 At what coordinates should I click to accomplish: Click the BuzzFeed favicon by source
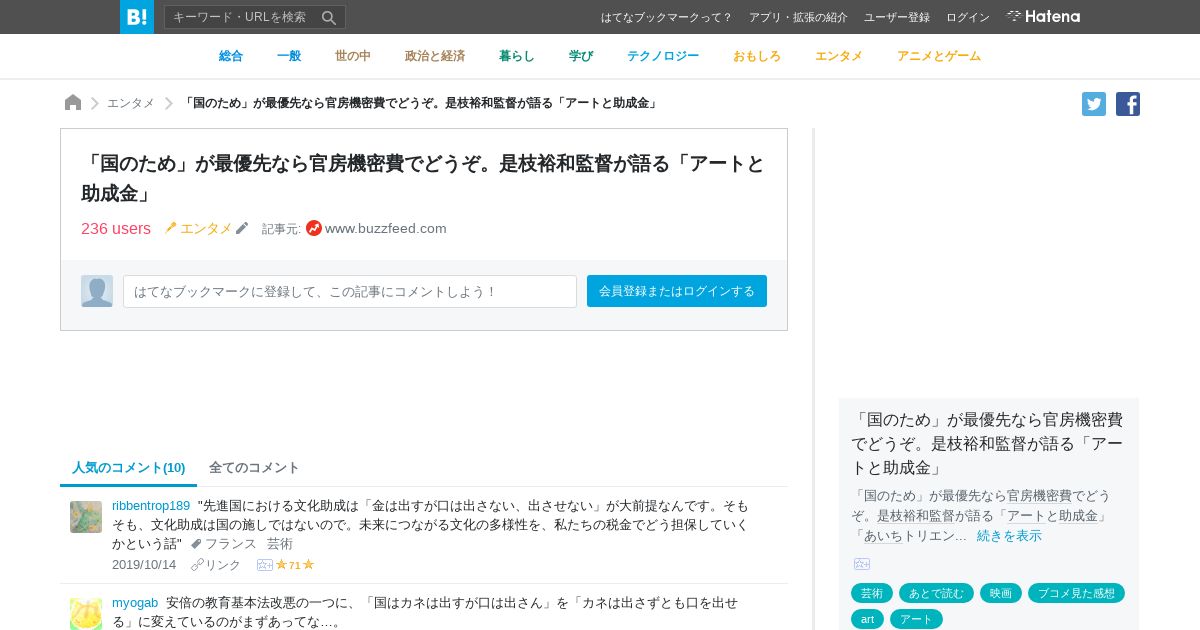point(314,228)
